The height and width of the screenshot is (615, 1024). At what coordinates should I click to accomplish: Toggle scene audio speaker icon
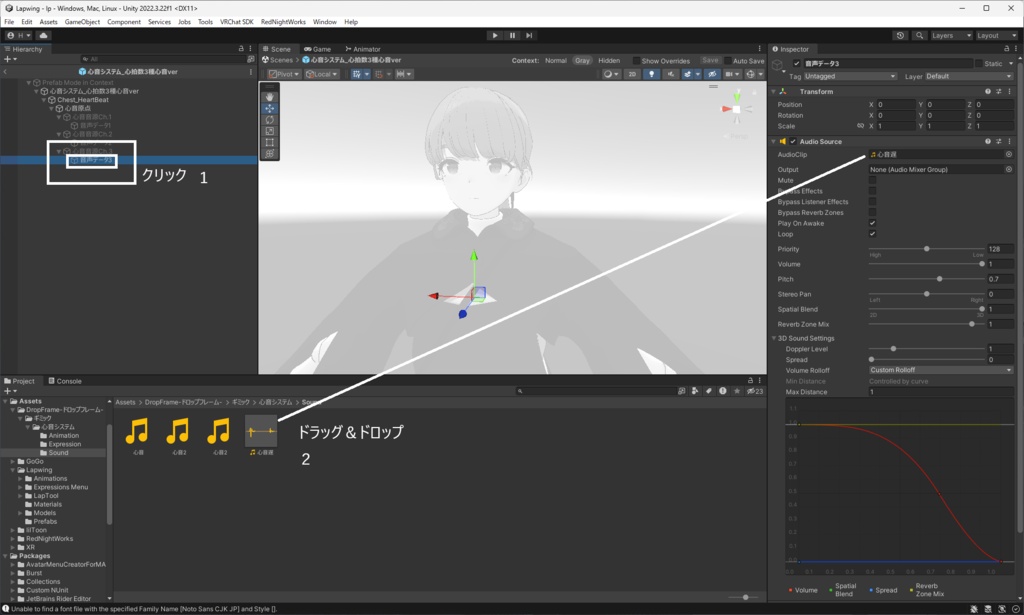point(671,74)
